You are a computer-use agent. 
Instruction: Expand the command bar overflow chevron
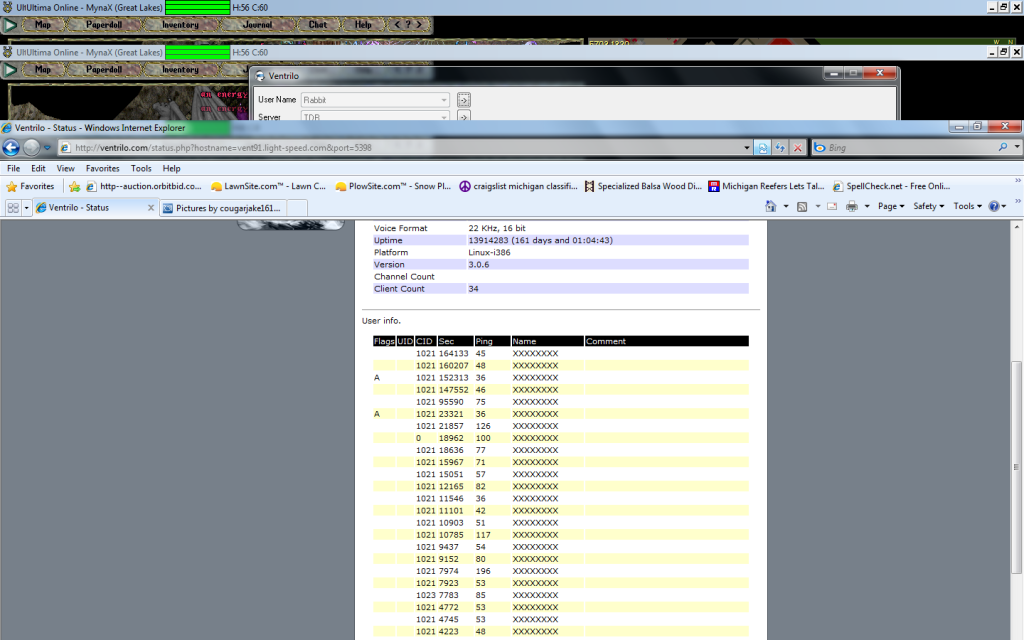click(1017, 201)
